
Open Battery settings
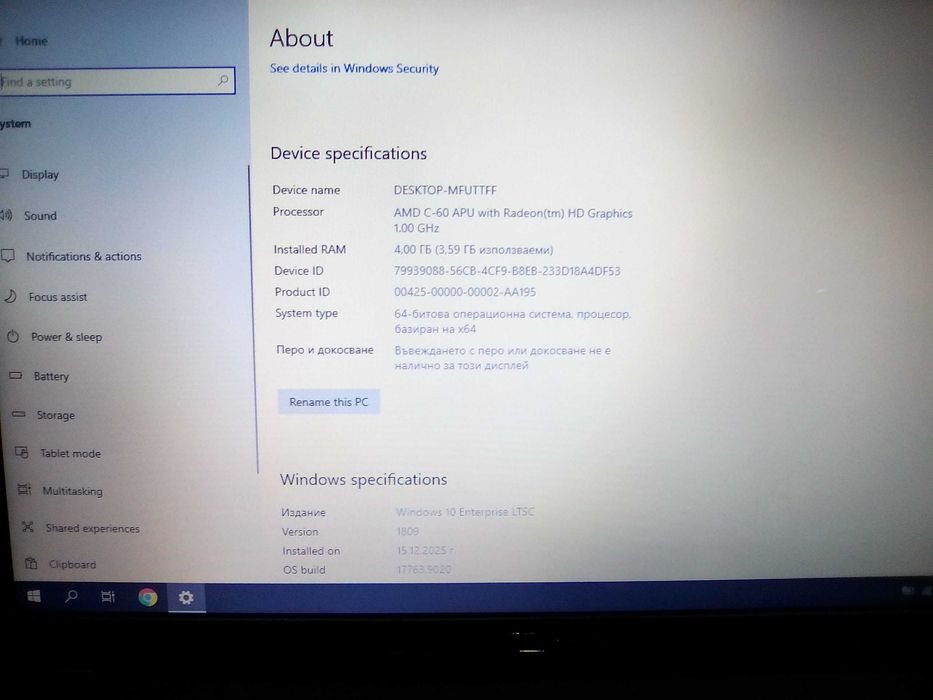click(51, 376)
